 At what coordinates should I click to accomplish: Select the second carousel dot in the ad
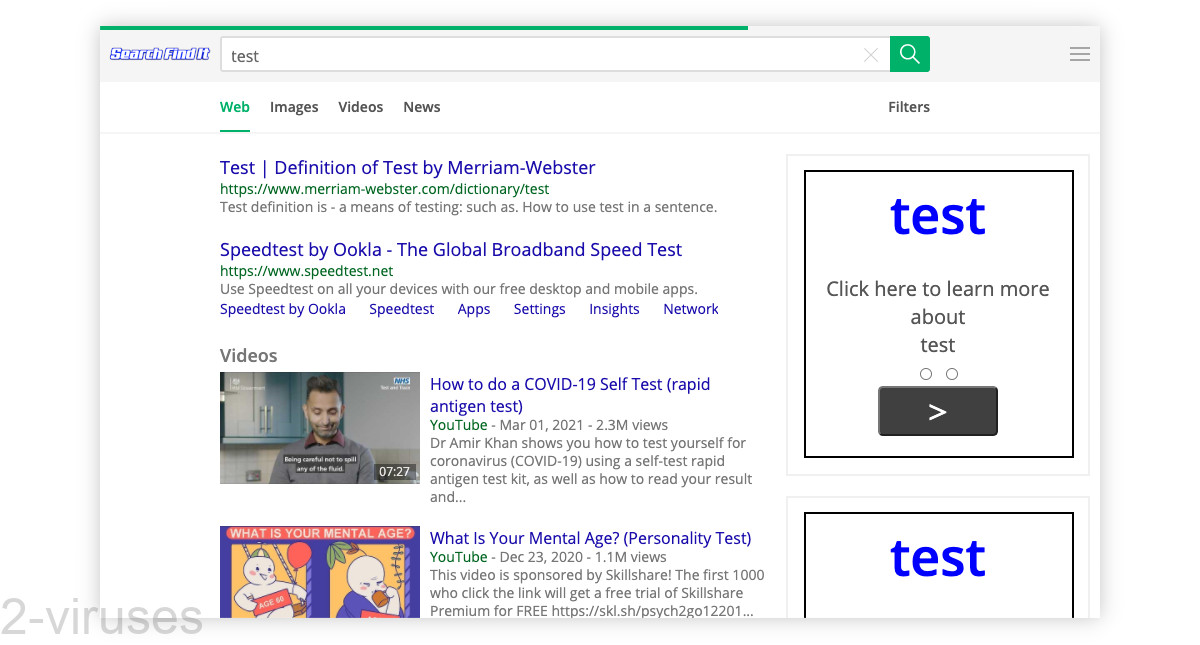coord(951,373)
